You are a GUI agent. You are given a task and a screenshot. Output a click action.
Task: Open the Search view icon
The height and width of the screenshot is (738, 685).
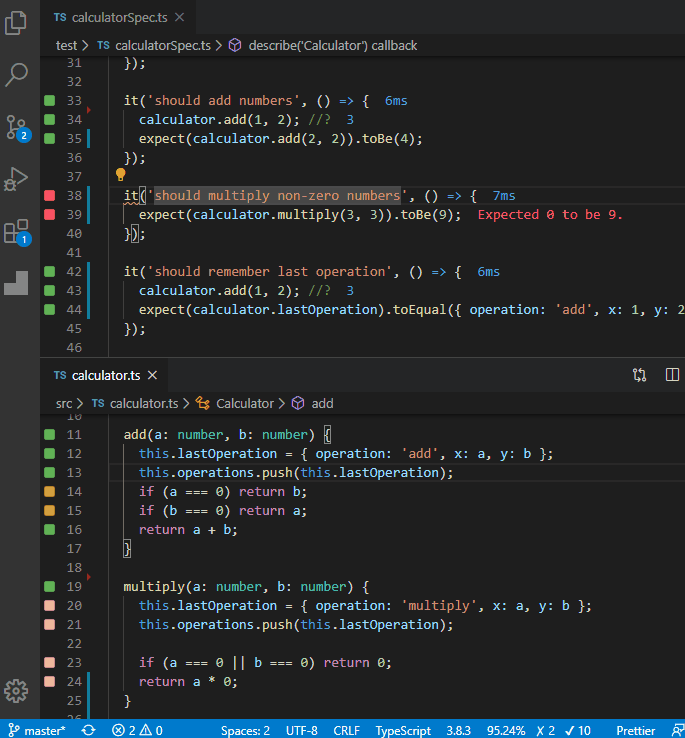(17, 74)
